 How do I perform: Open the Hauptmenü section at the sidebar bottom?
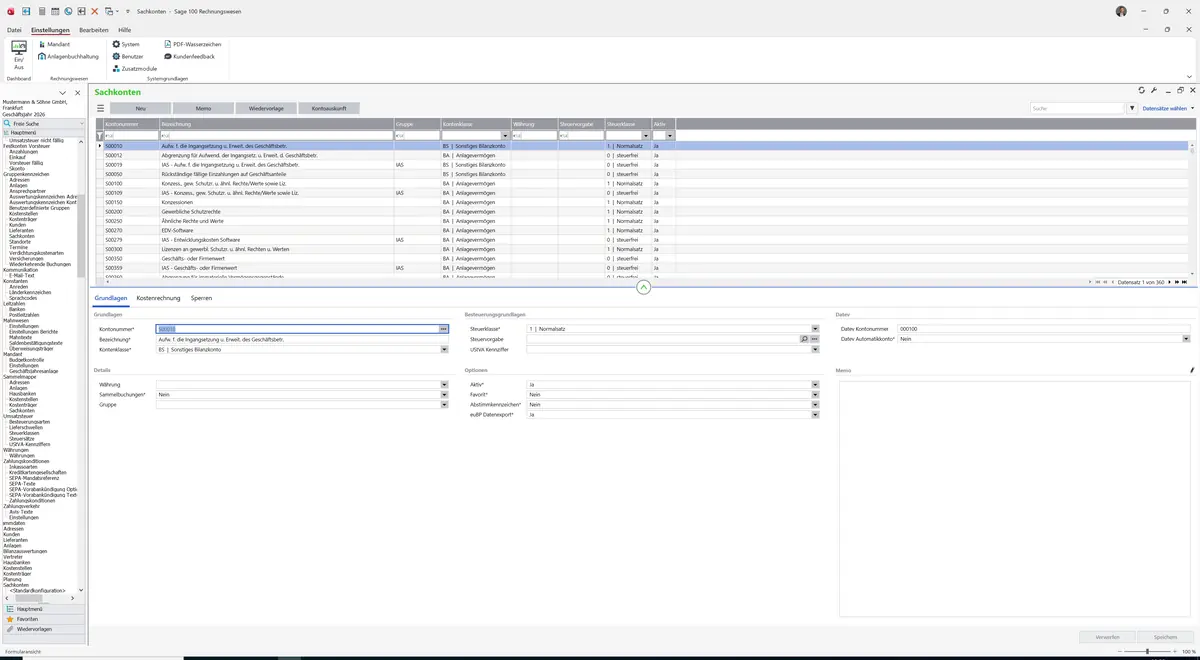pos(42,608)
